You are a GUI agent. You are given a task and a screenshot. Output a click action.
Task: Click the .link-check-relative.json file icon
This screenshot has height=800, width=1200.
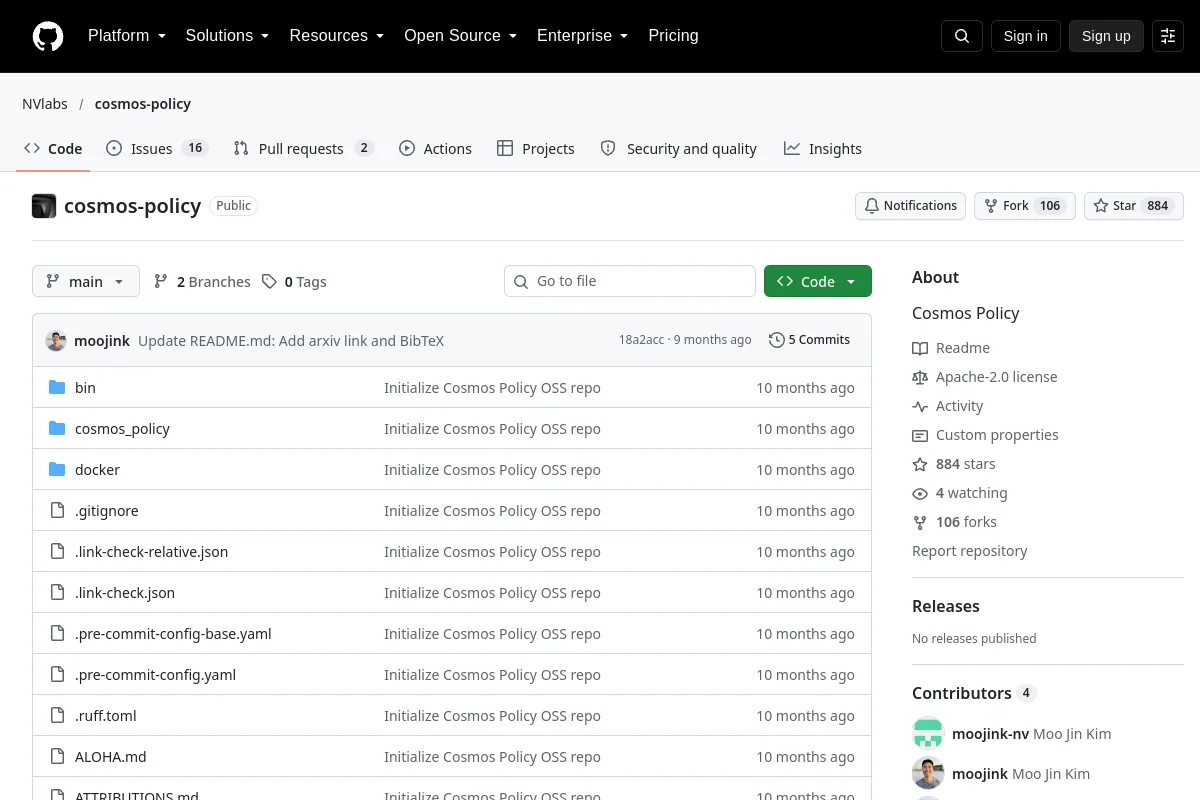tap(57, 552)
